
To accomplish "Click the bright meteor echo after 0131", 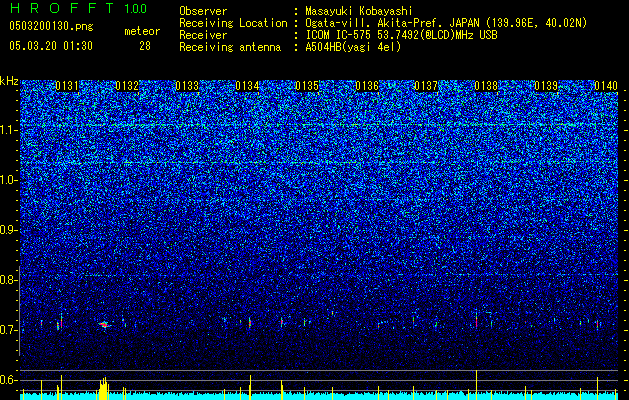I will pos(105,324).
